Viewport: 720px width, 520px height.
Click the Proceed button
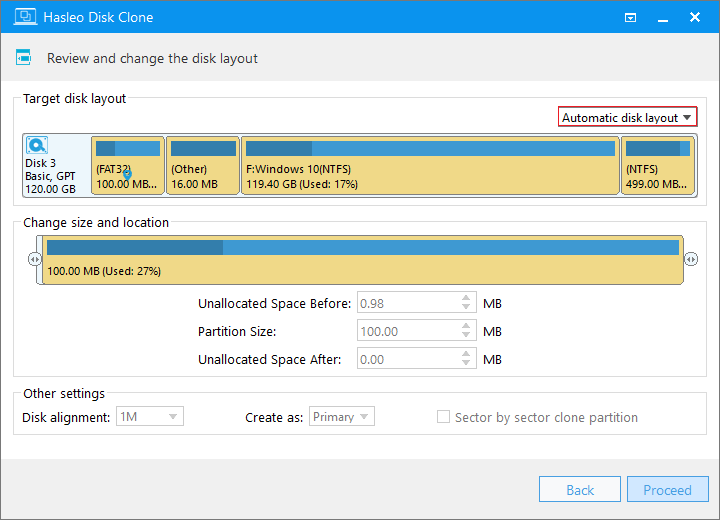click(668, 489)
